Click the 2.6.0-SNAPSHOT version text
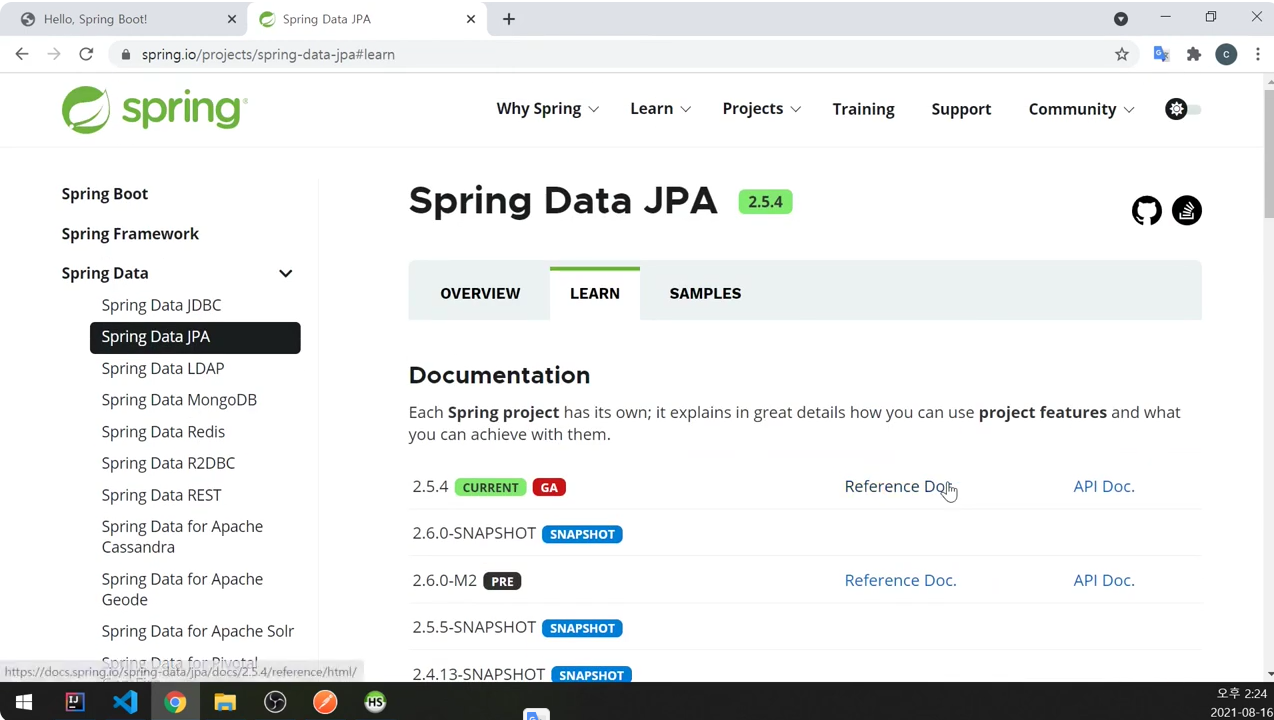Screen dimensions: 1274x720 pos(474,533)
